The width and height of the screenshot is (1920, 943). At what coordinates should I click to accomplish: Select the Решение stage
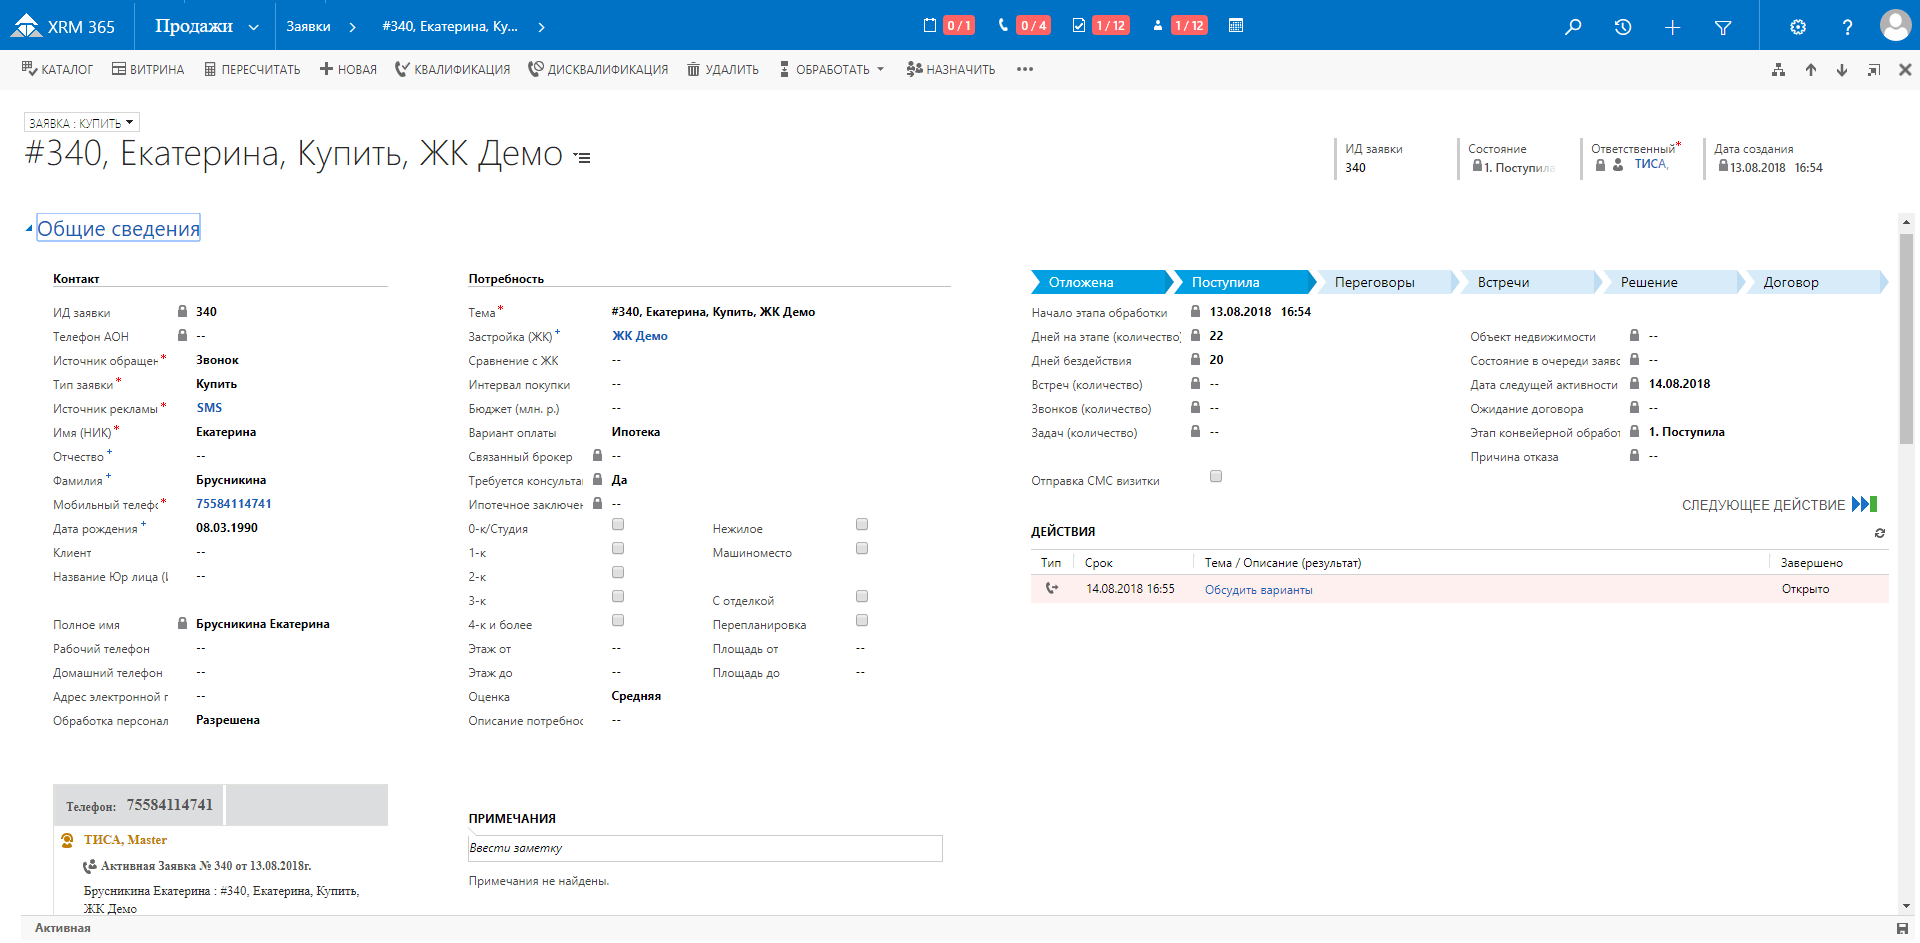(x=1672, y=282)
